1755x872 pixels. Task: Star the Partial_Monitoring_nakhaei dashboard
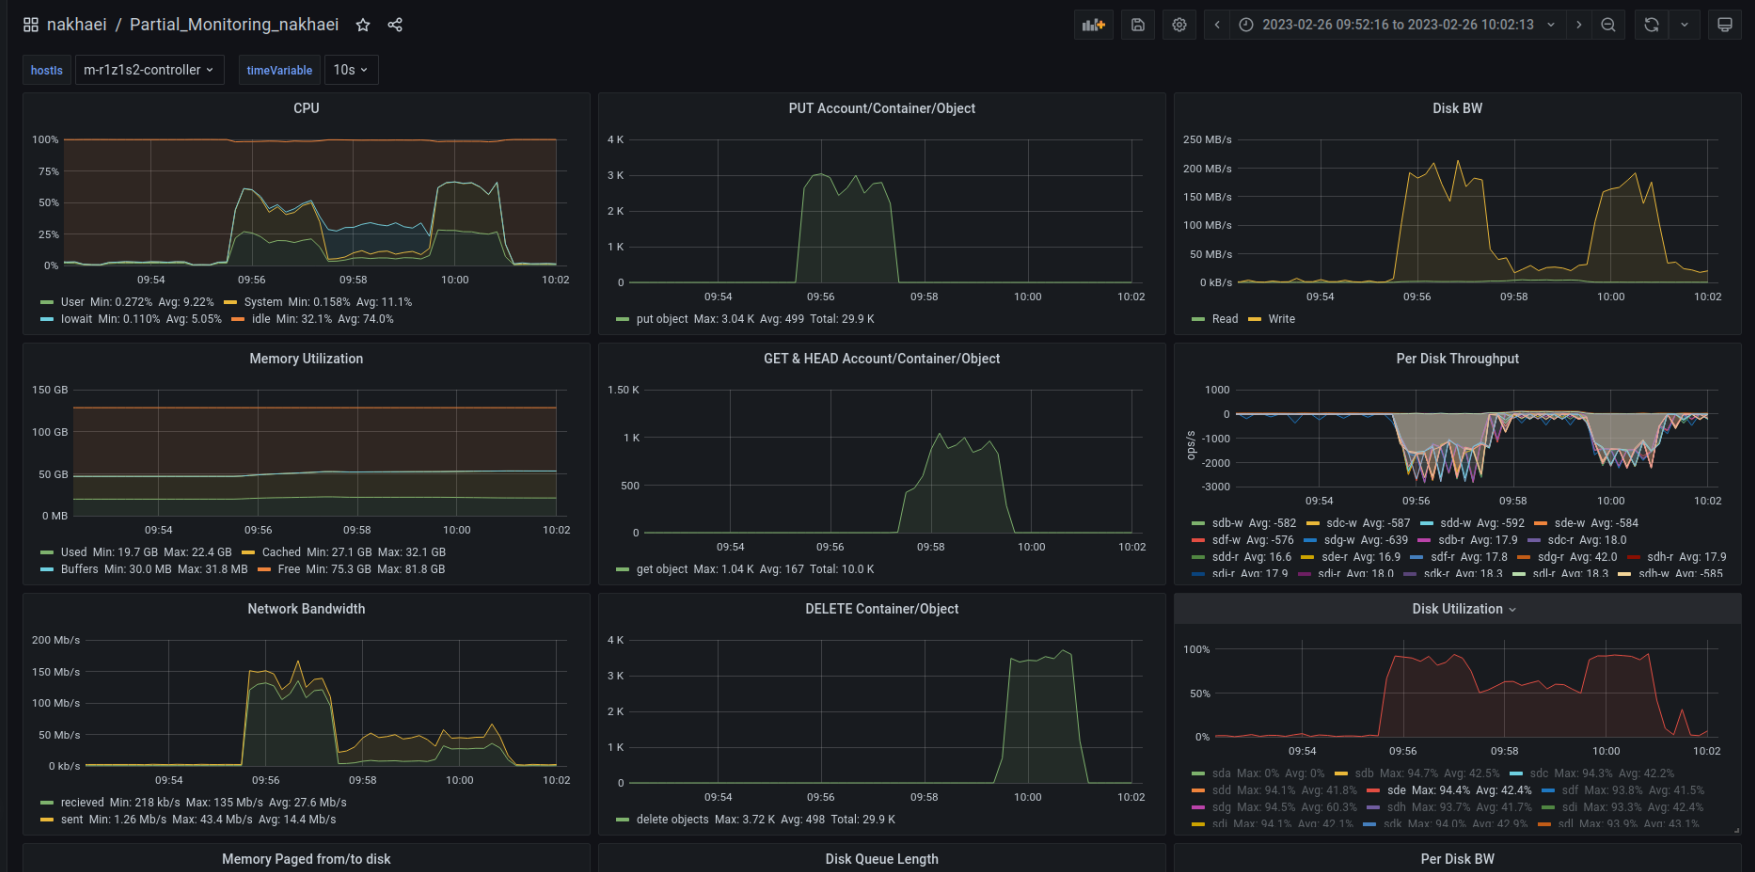coord(363,25)
